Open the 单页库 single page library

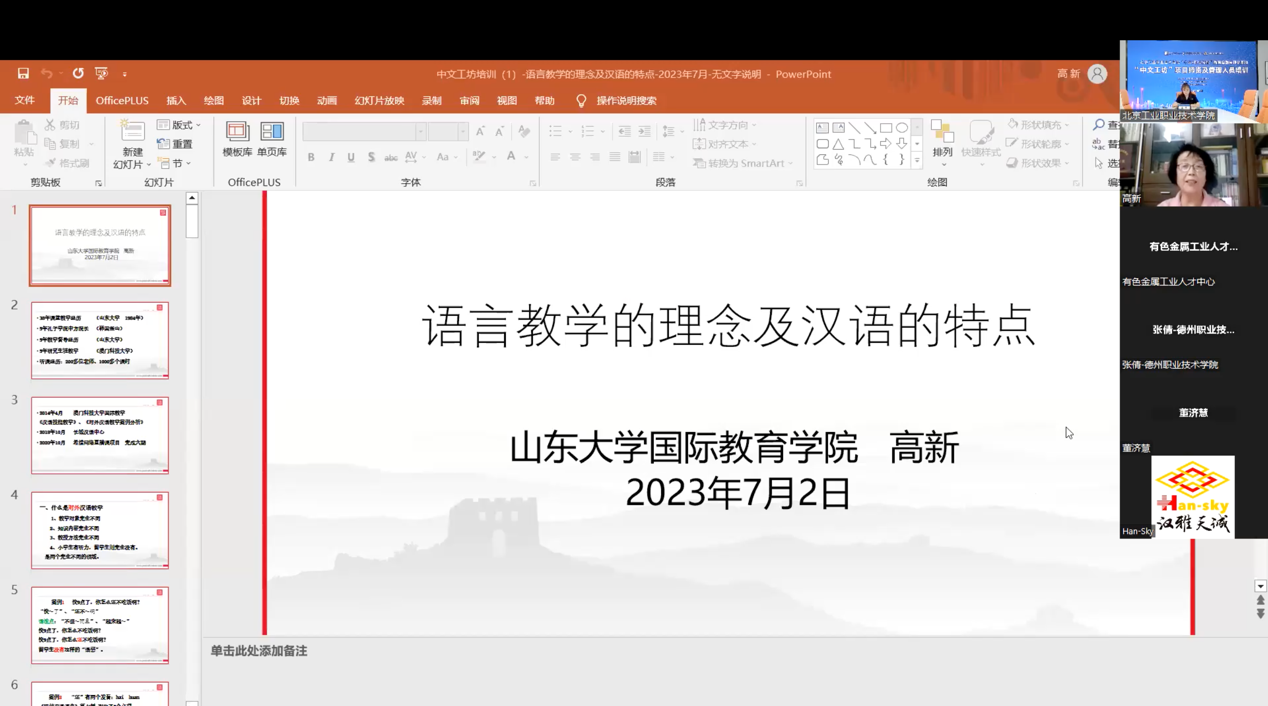pos(272,139)
